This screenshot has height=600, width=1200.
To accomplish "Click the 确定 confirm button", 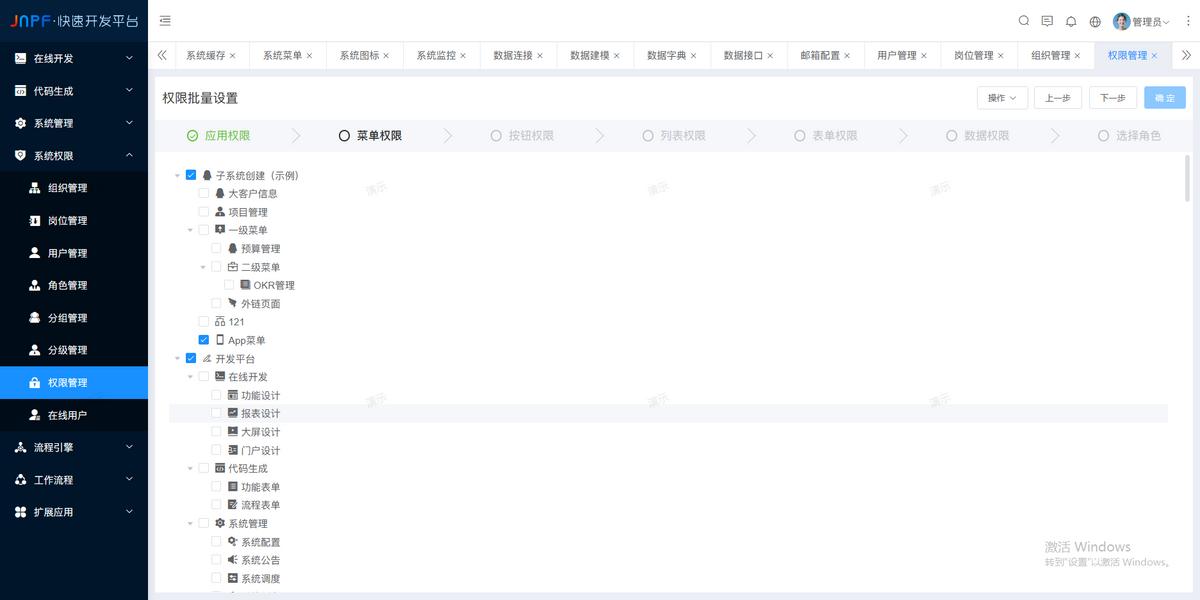I will click(1164, 96).
